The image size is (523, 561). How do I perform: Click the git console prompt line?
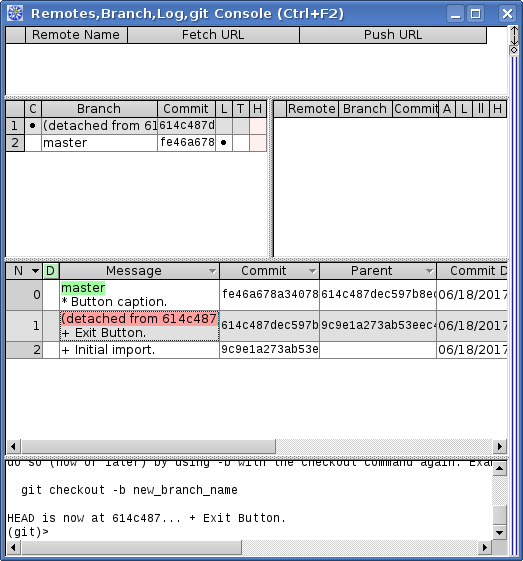[28, 532]
